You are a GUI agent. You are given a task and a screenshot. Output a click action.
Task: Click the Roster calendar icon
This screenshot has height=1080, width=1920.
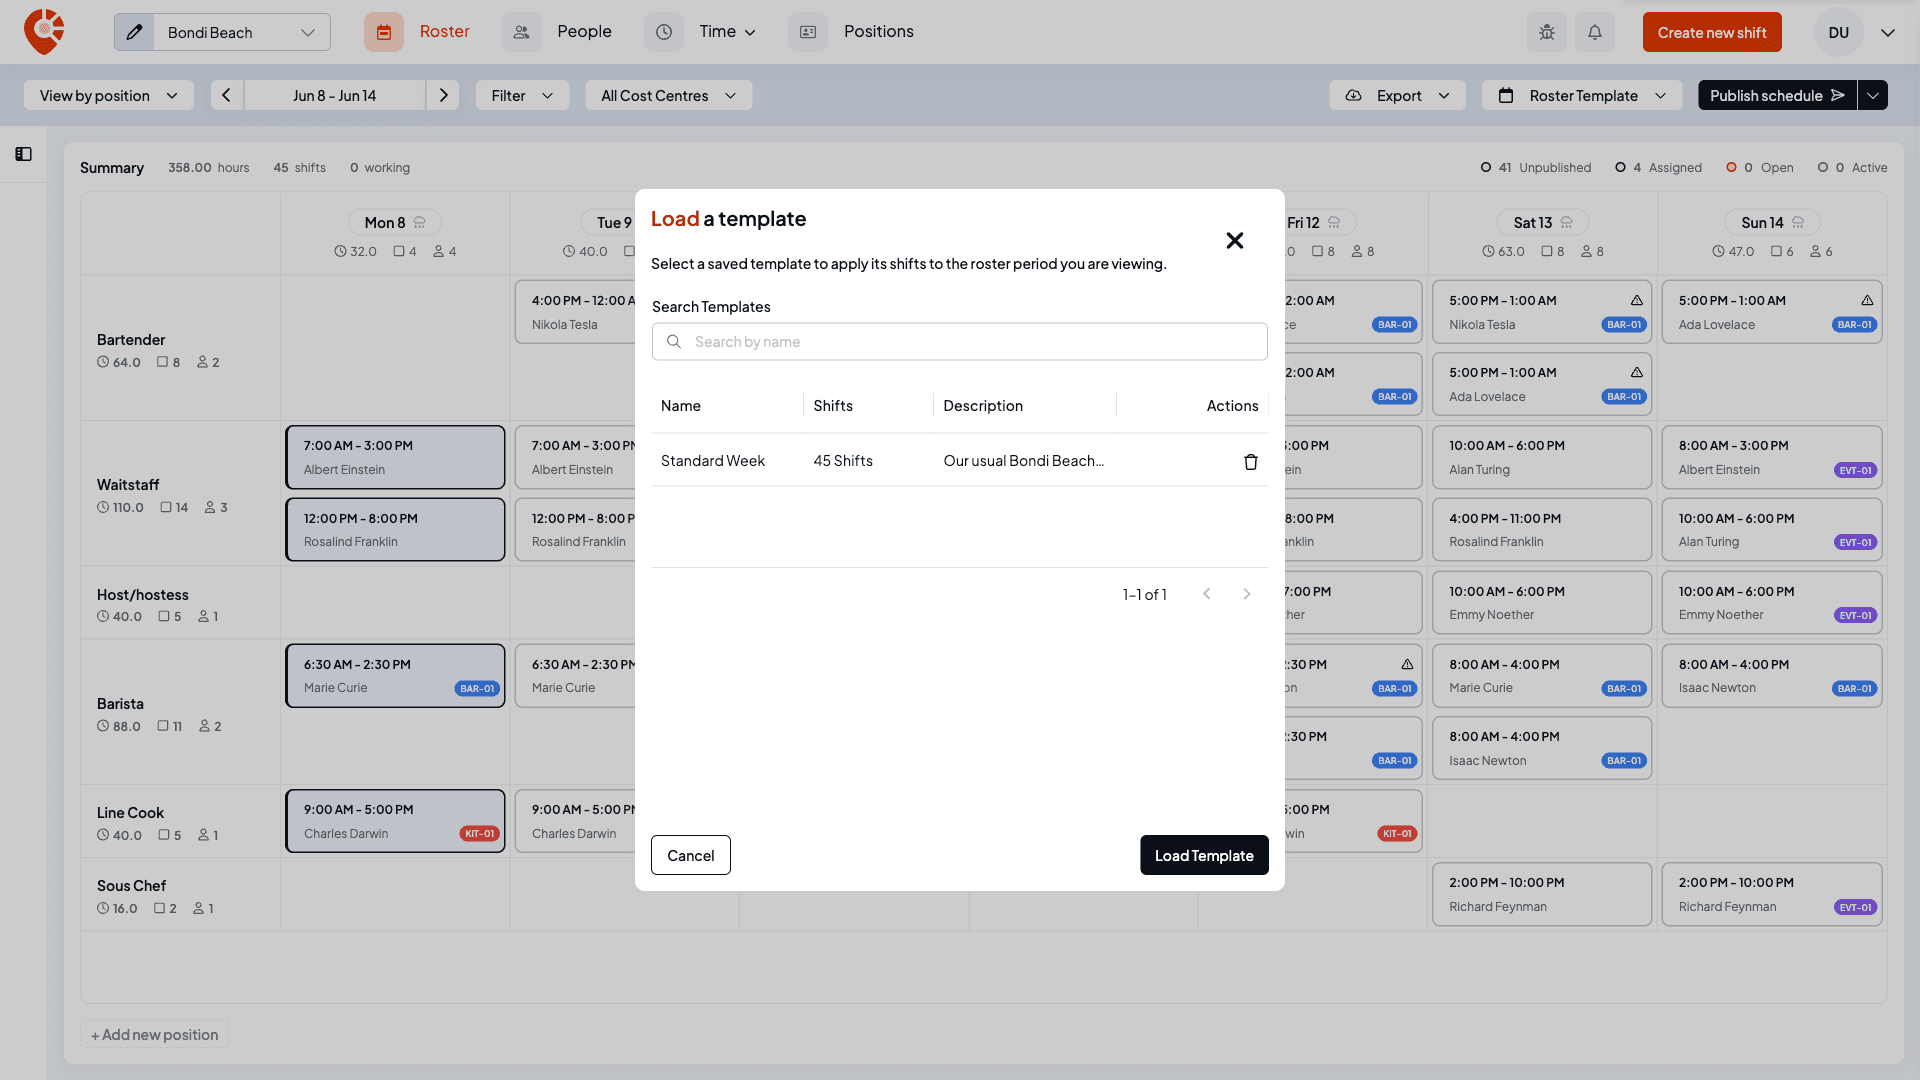point(383,32)
